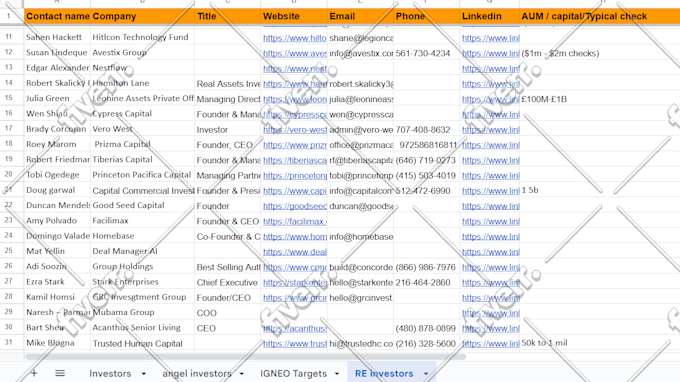Select the cell containing Cypress Capital

[x=143, y=114]
